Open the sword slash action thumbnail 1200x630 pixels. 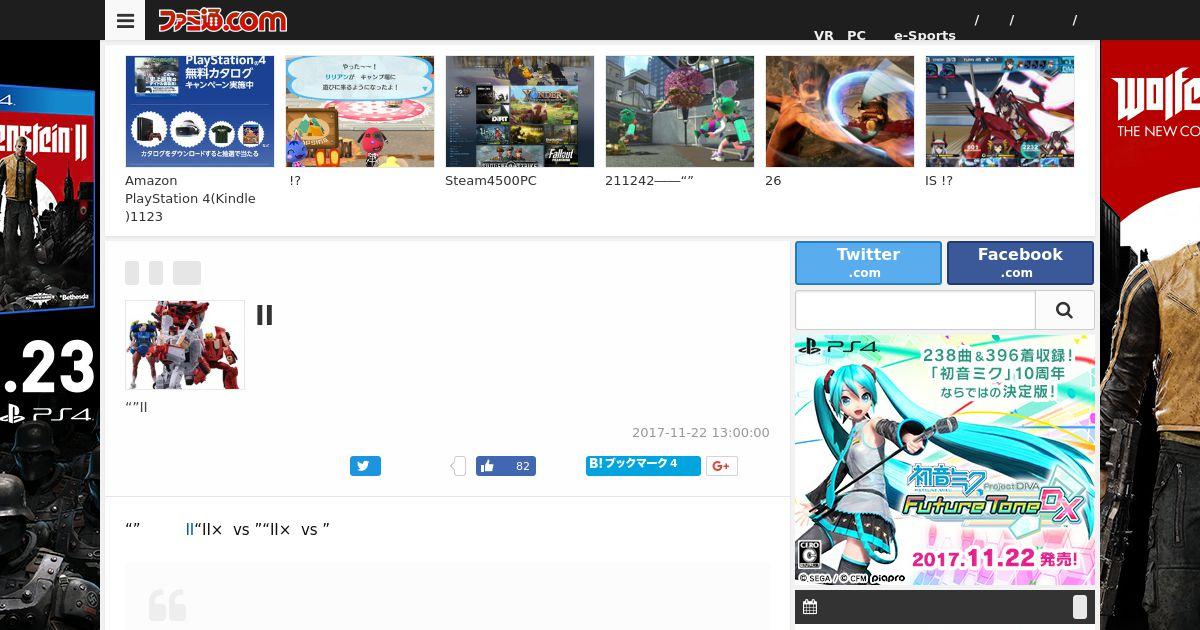[x=840, y=111]
